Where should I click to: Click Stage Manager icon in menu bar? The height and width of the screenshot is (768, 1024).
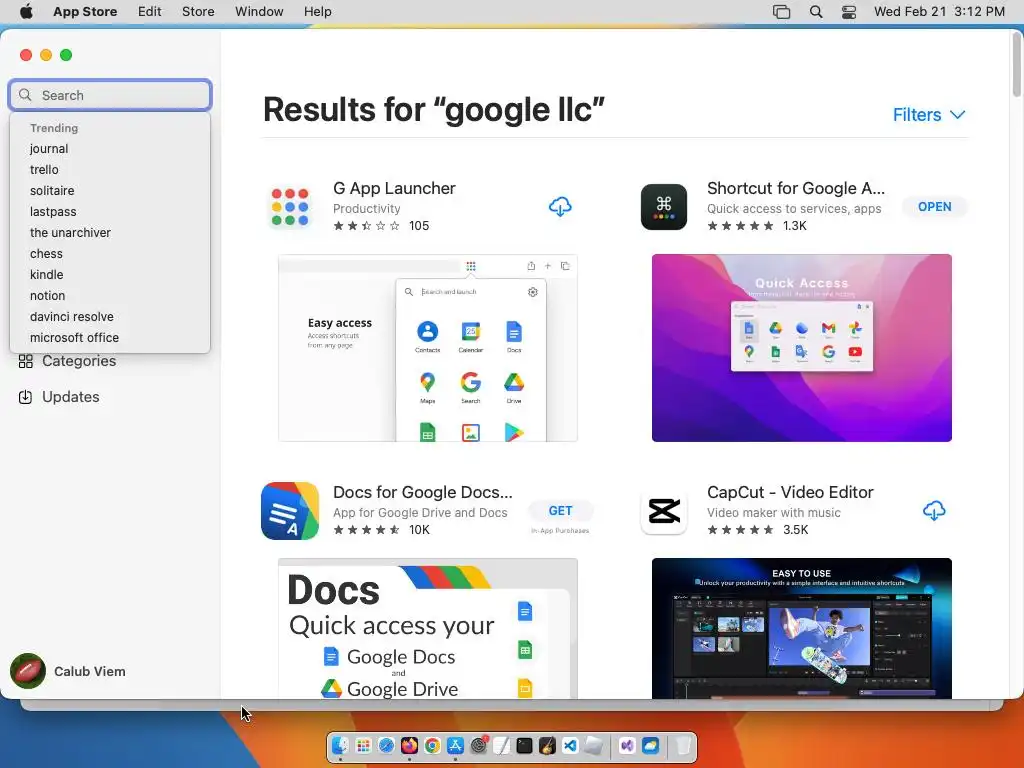[782, 12]
